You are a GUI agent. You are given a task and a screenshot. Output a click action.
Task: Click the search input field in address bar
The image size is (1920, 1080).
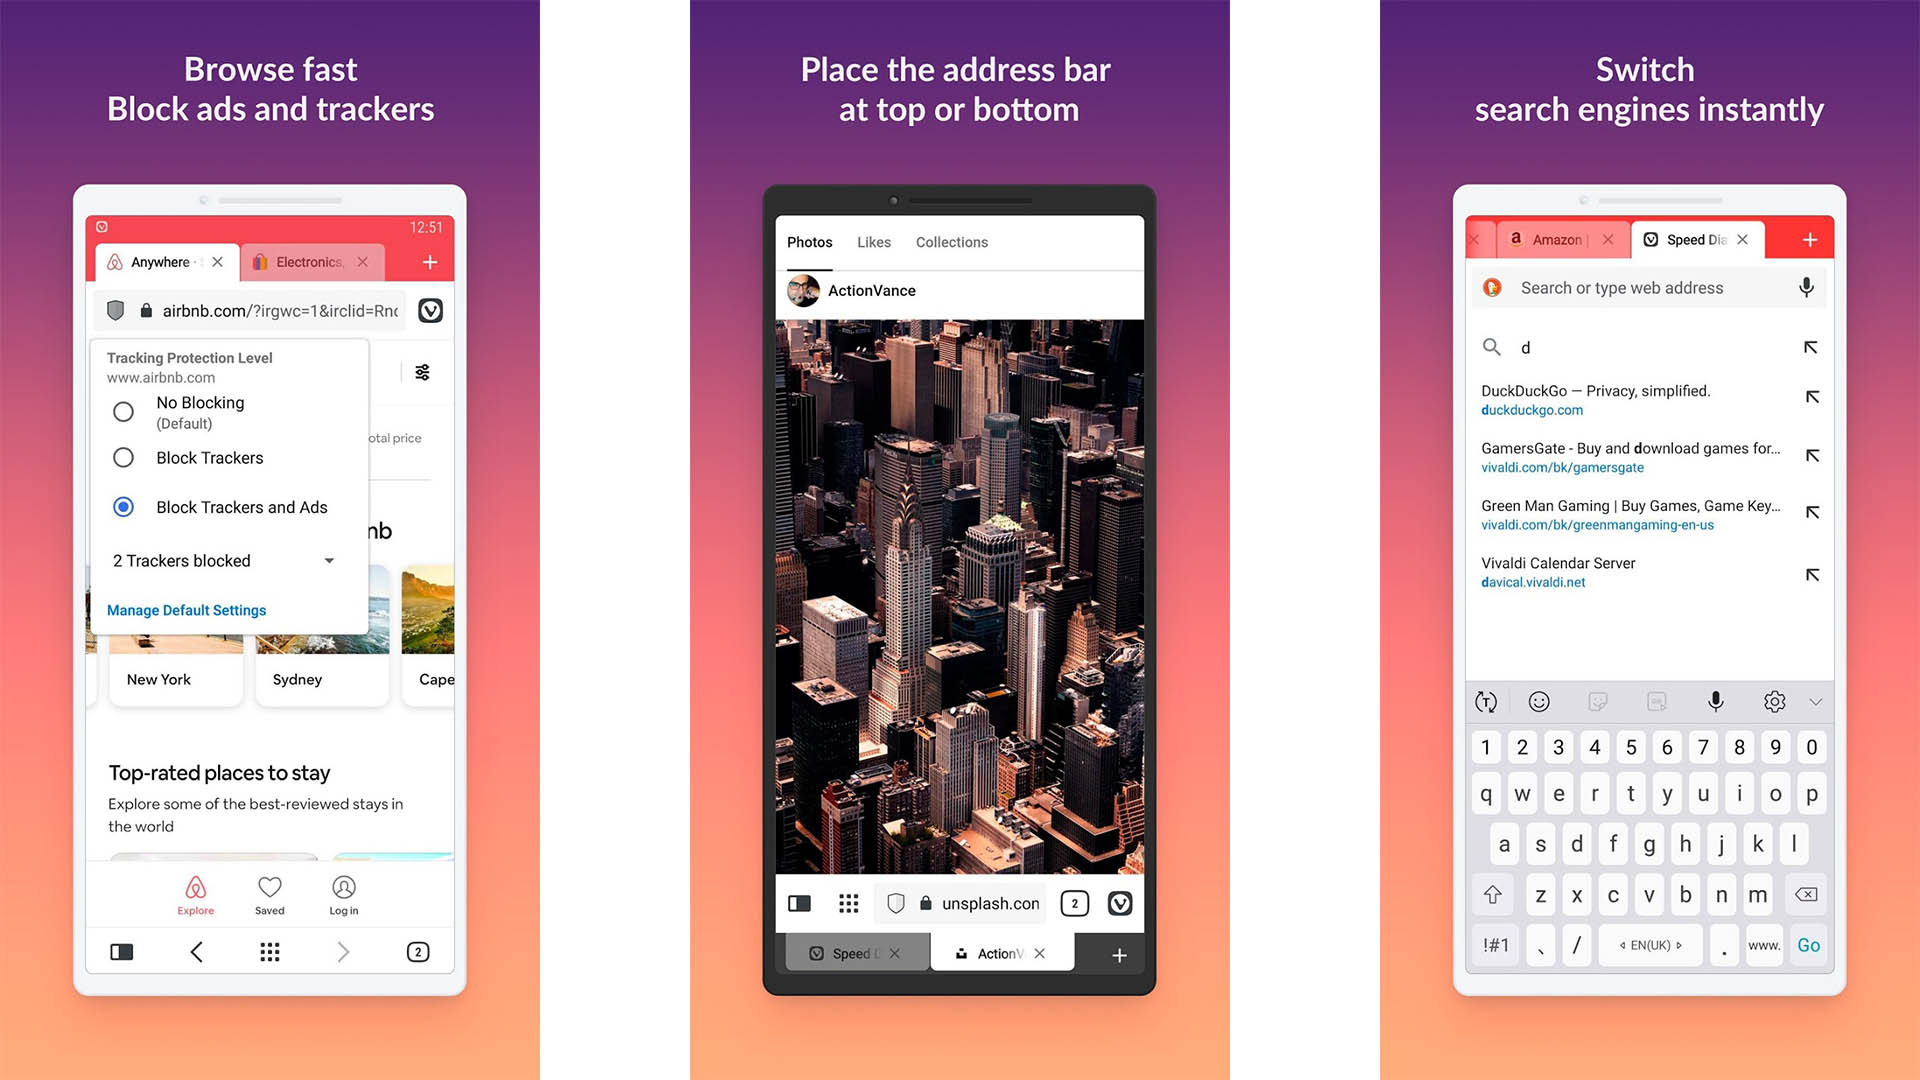[1644, 287]
